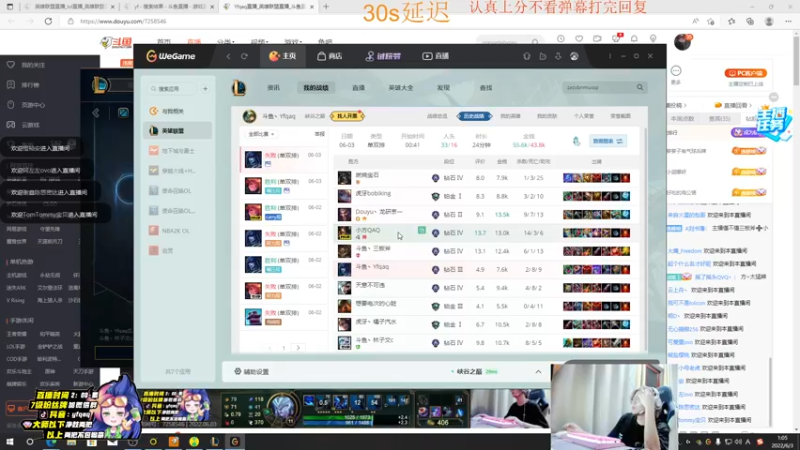The width and height of the screenshot is (800, 450).
Task: Click the green icon beside 数据图表
Action: coord(577,141)
